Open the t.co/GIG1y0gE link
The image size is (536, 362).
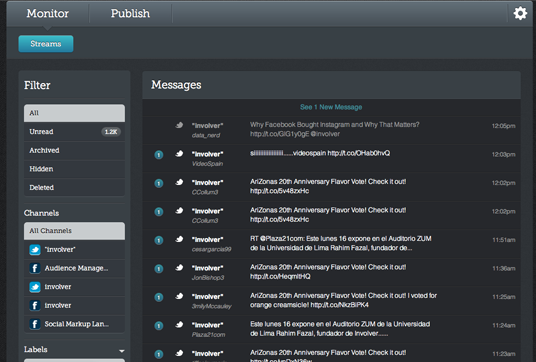[x=280, y=134]
